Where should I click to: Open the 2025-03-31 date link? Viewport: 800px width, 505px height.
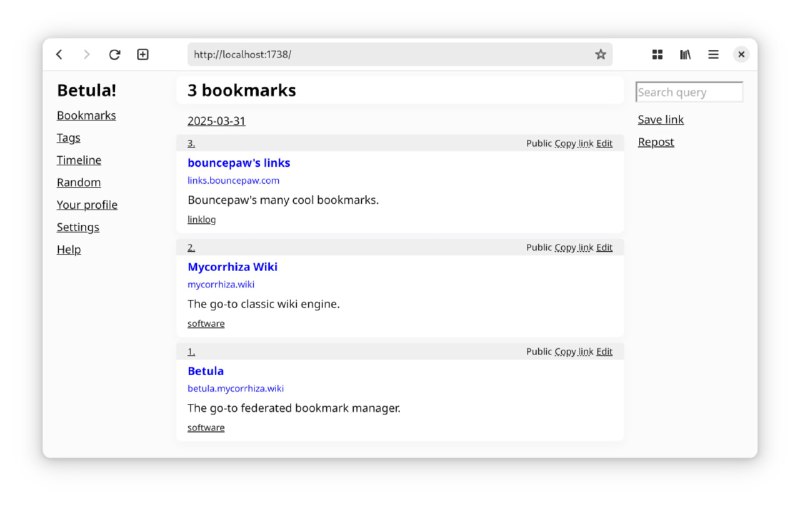(x=216, y=121)
